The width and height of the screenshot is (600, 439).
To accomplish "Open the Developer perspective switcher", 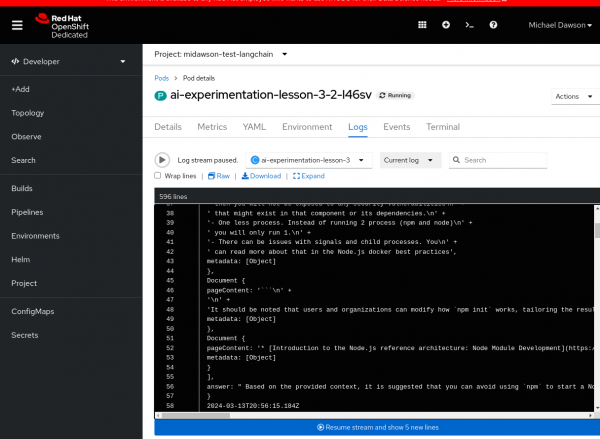I will [68, 62].
